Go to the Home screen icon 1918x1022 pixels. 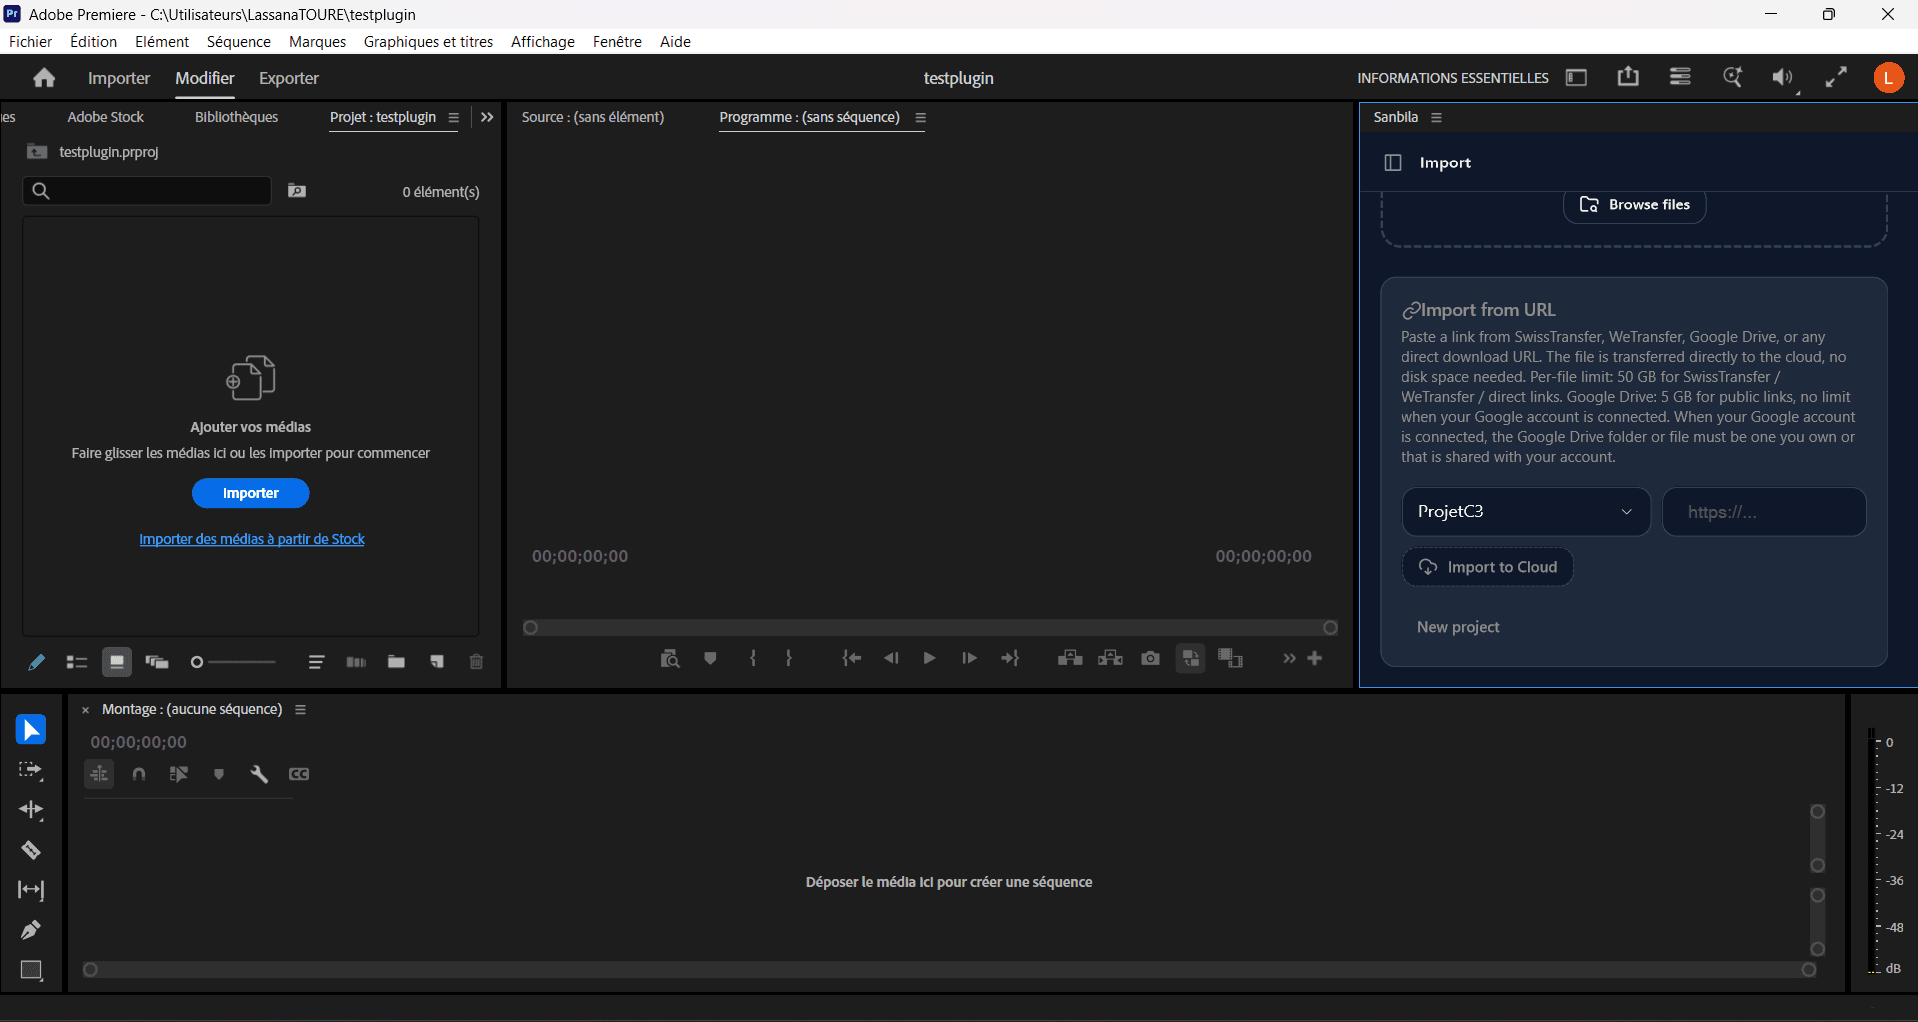click(44, 78)
